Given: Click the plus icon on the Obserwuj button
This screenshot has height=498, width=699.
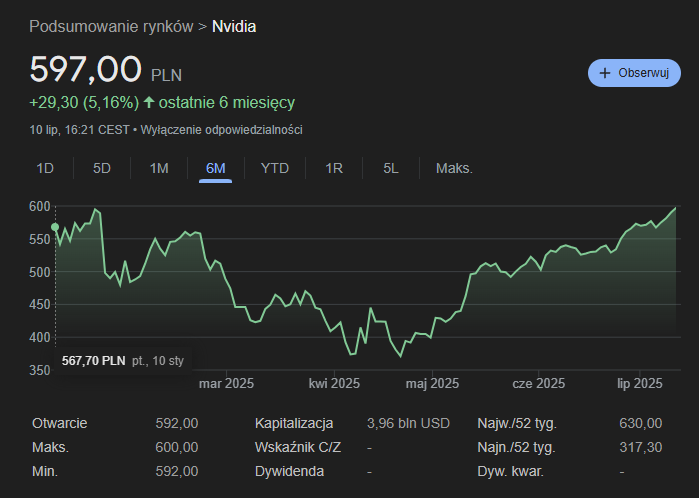Looking at the screenshot, I should [x=605, y=73].
